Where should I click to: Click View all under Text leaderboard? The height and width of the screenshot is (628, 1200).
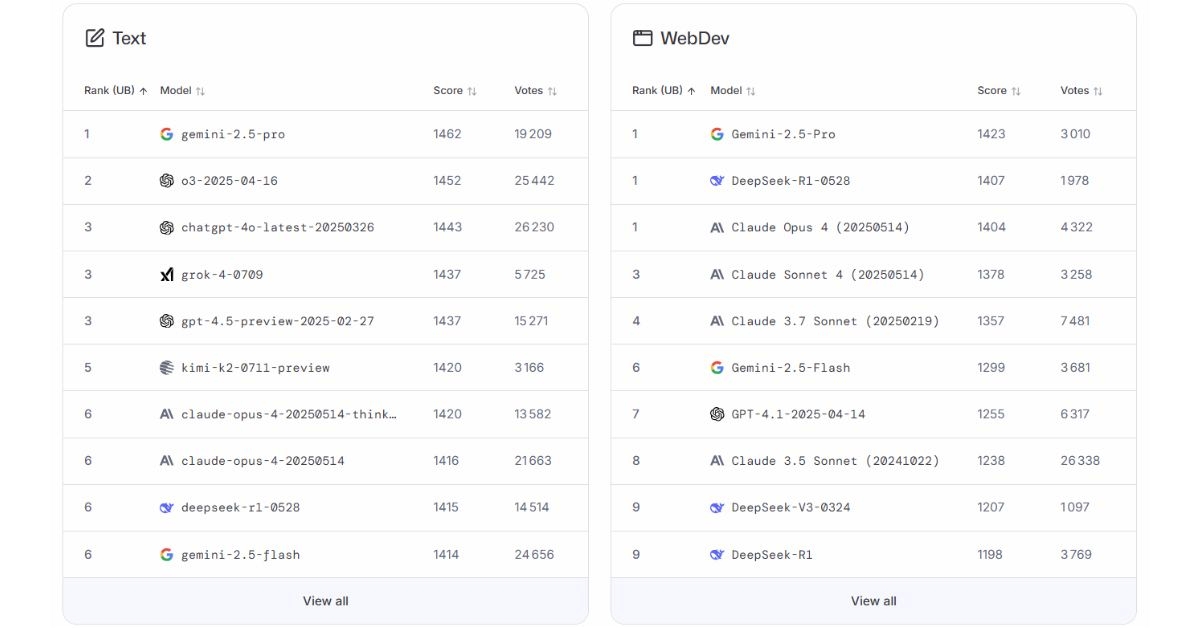(326, 601)
